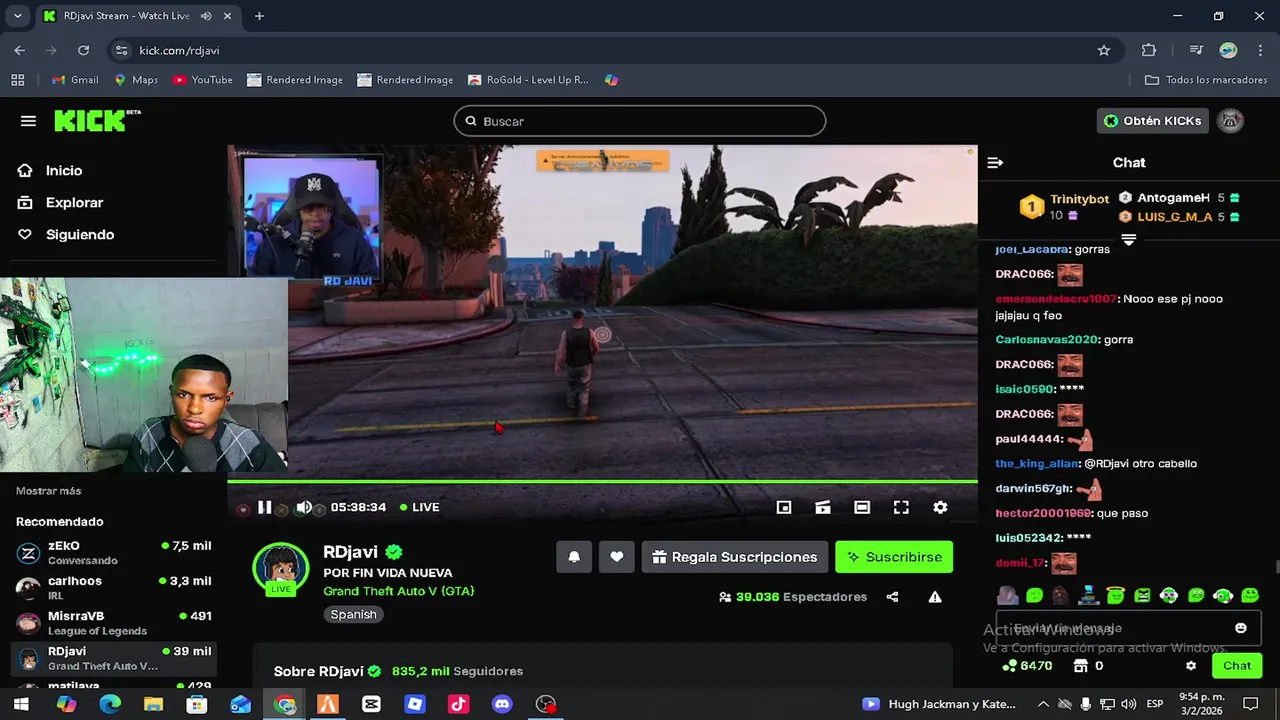1280x720 pixels.
Task: Open Discord from the taskbar
Action: tap(502, 704)
